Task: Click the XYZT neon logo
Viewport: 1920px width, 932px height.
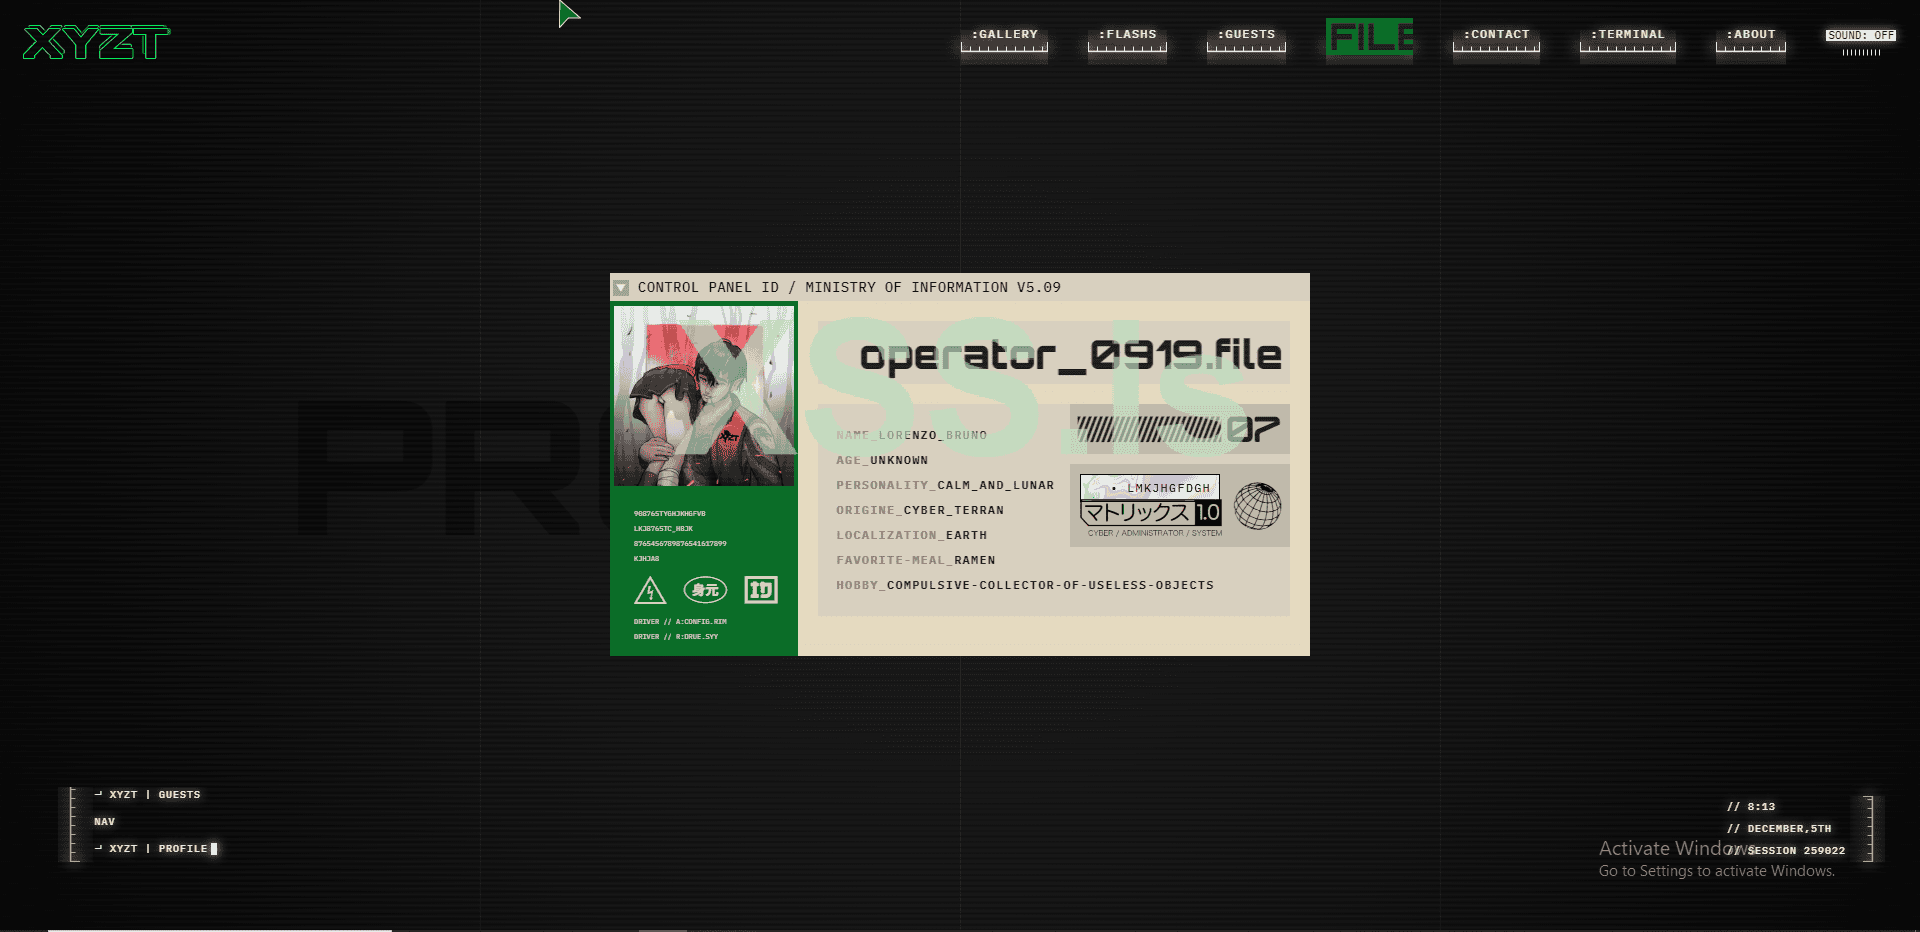Action: pyautogui.click(x=95, y=42)
